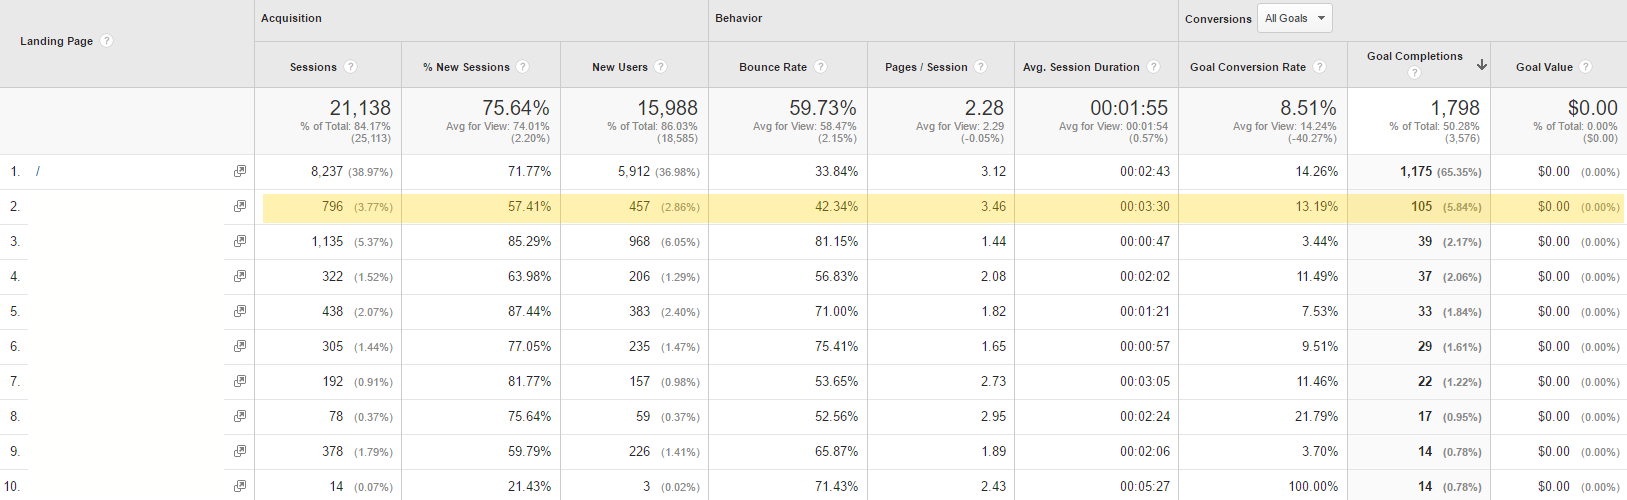This screenshot has height=500, width=1627.
Task: Sort table by Sessions column
Action: tap(313, 67)
